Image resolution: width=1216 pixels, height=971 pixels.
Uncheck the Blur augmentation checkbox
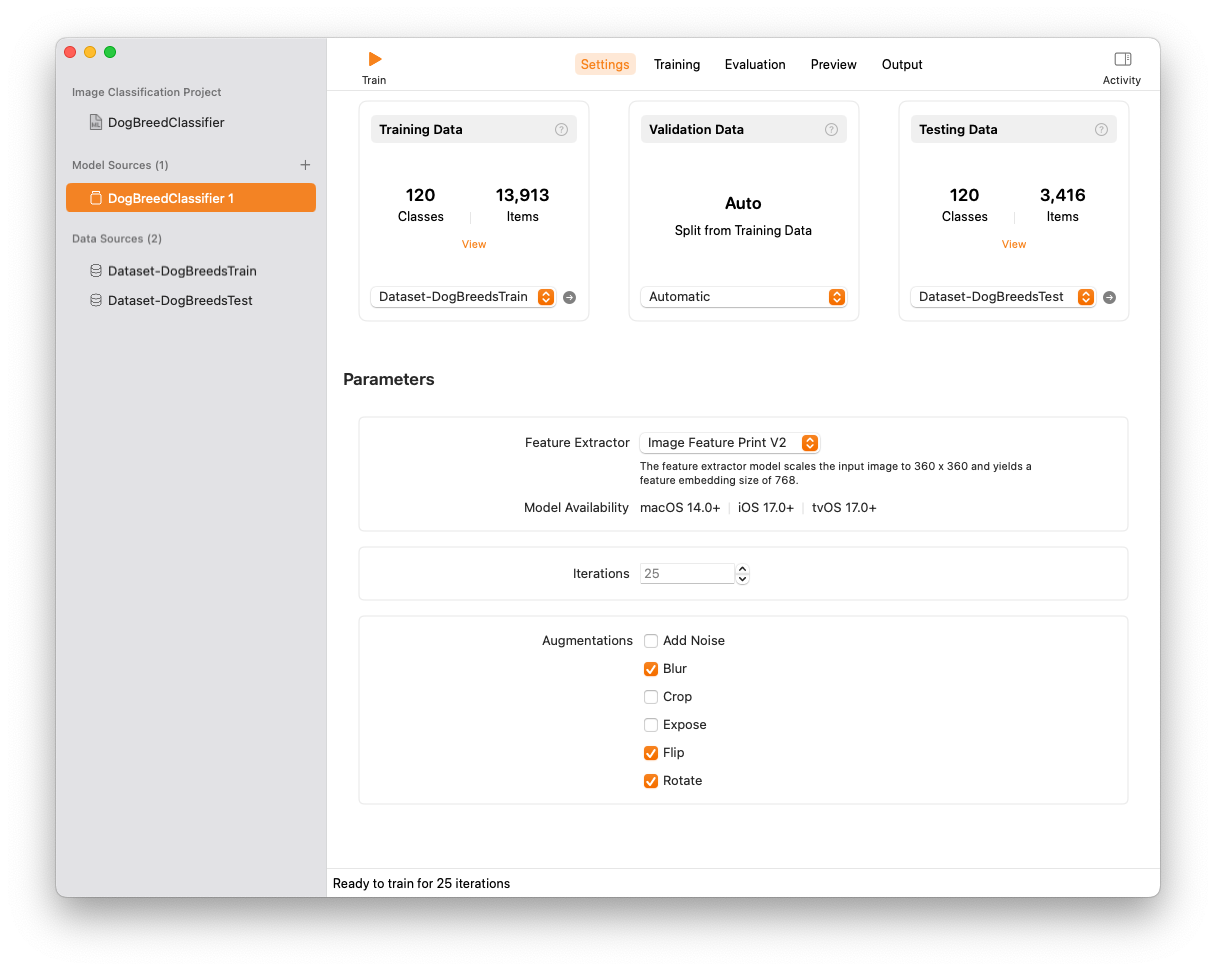click(651, 669)
